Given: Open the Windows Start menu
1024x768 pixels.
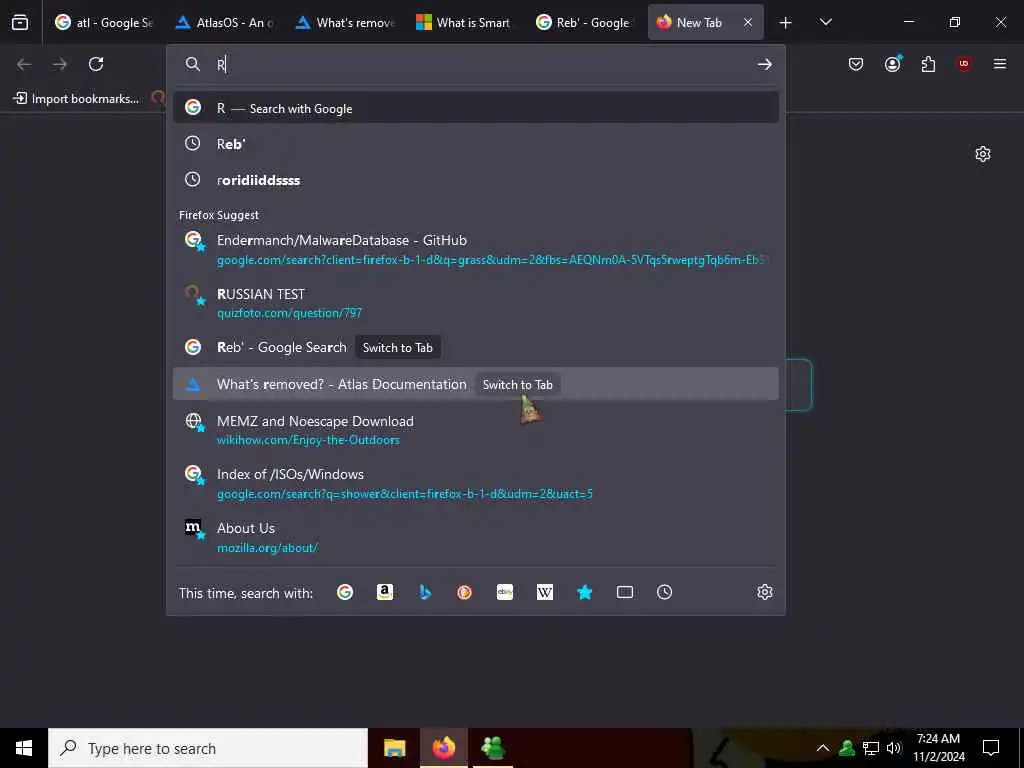Looking at the screenshot, I should click(x=24, y=748).
